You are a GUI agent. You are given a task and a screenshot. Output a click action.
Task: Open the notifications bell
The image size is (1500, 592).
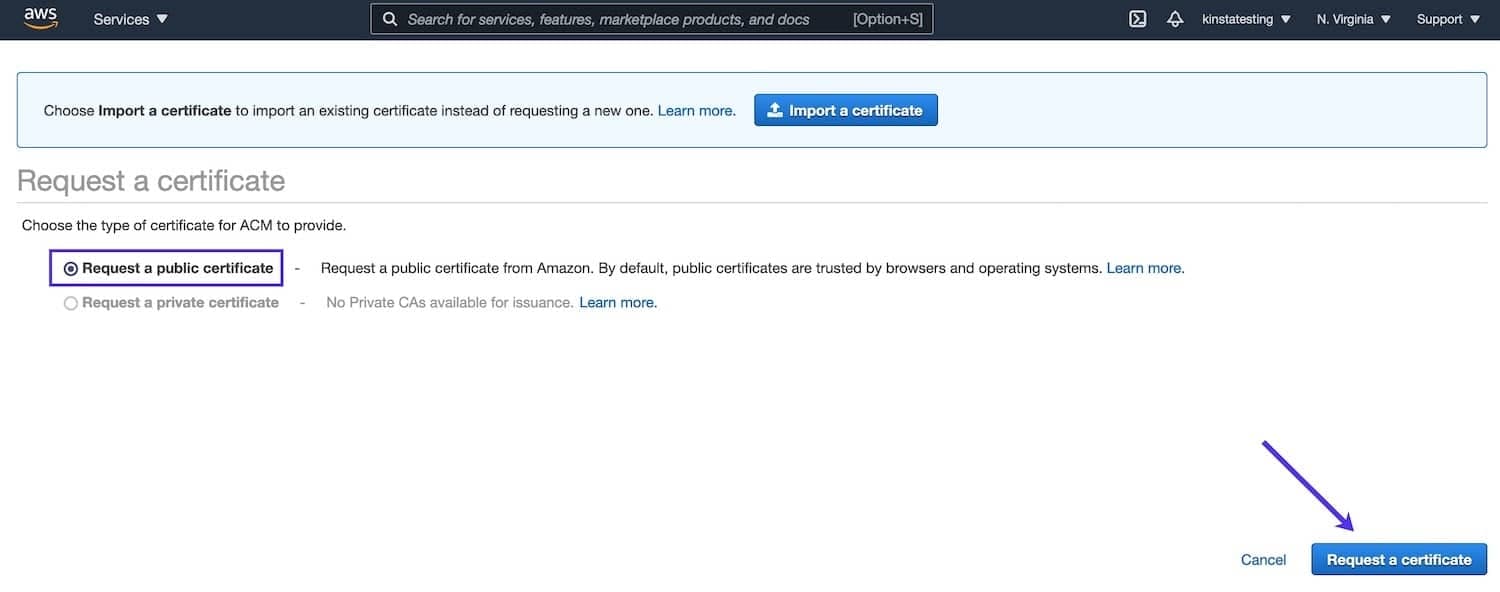pyautogui.click(x=1174, y=18)
